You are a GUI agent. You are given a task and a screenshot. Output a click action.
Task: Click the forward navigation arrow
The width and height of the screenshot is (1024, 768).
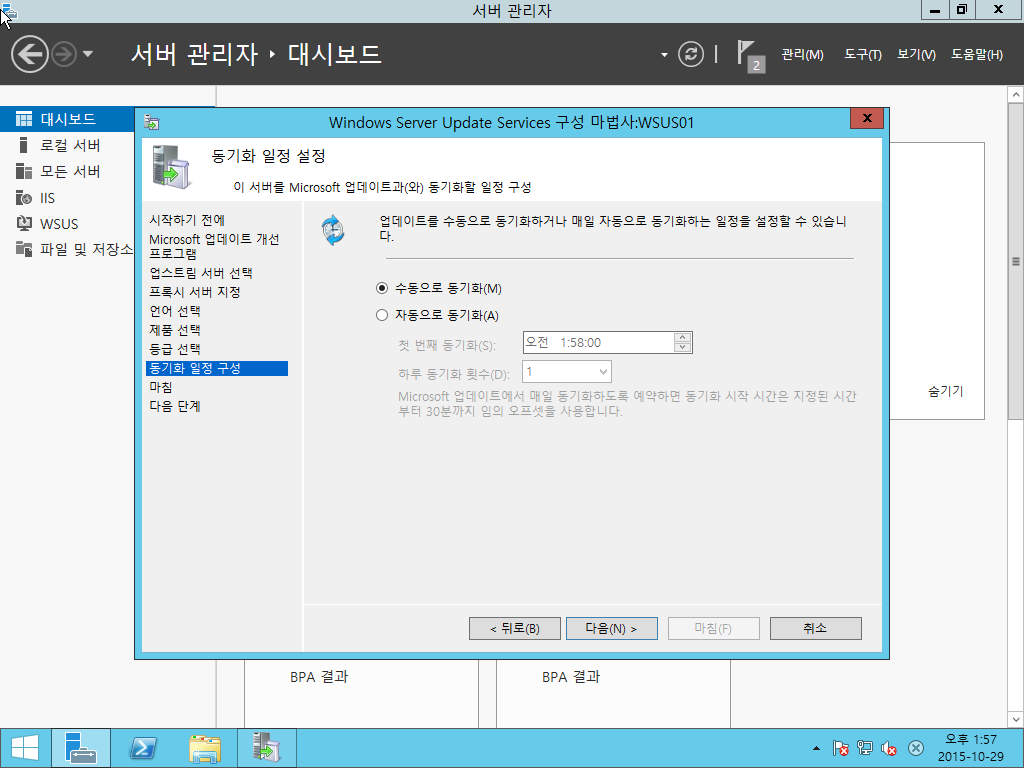point(64,54)
